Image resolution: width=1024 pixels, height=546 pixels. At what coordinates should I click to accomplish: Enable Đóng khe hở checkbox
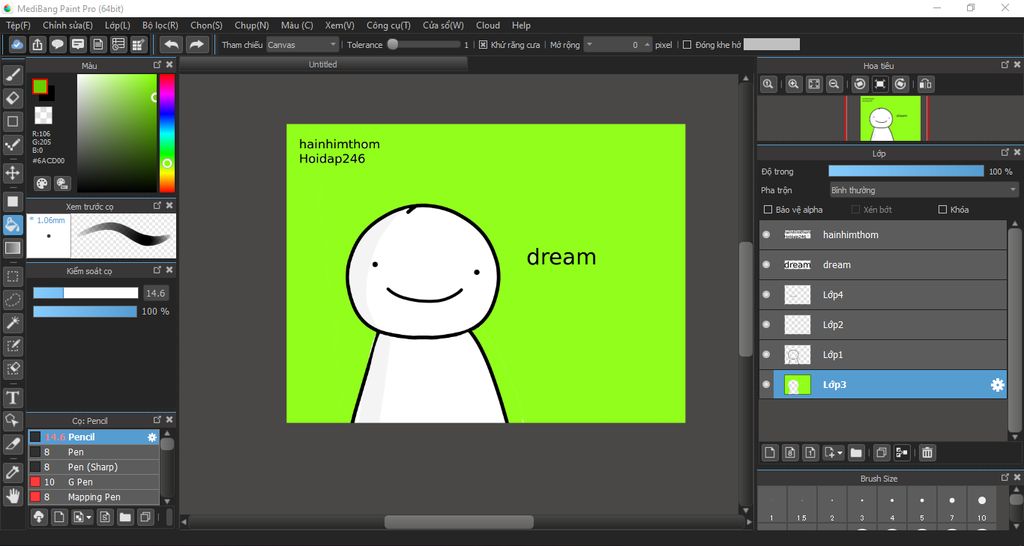687,44
